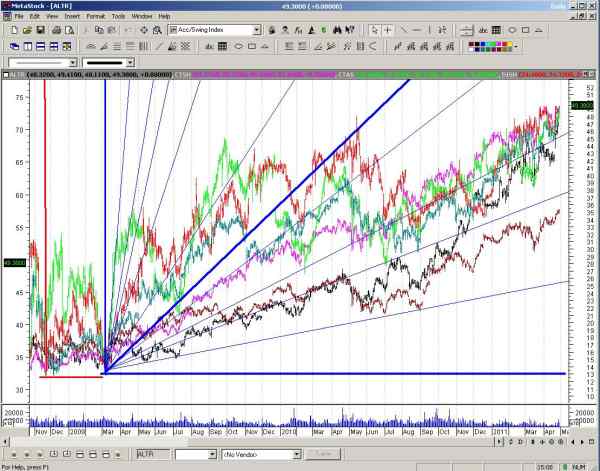Click the stacked windows icon in second toolbar
Screen dimensions: 600x471
coord(14,46)
